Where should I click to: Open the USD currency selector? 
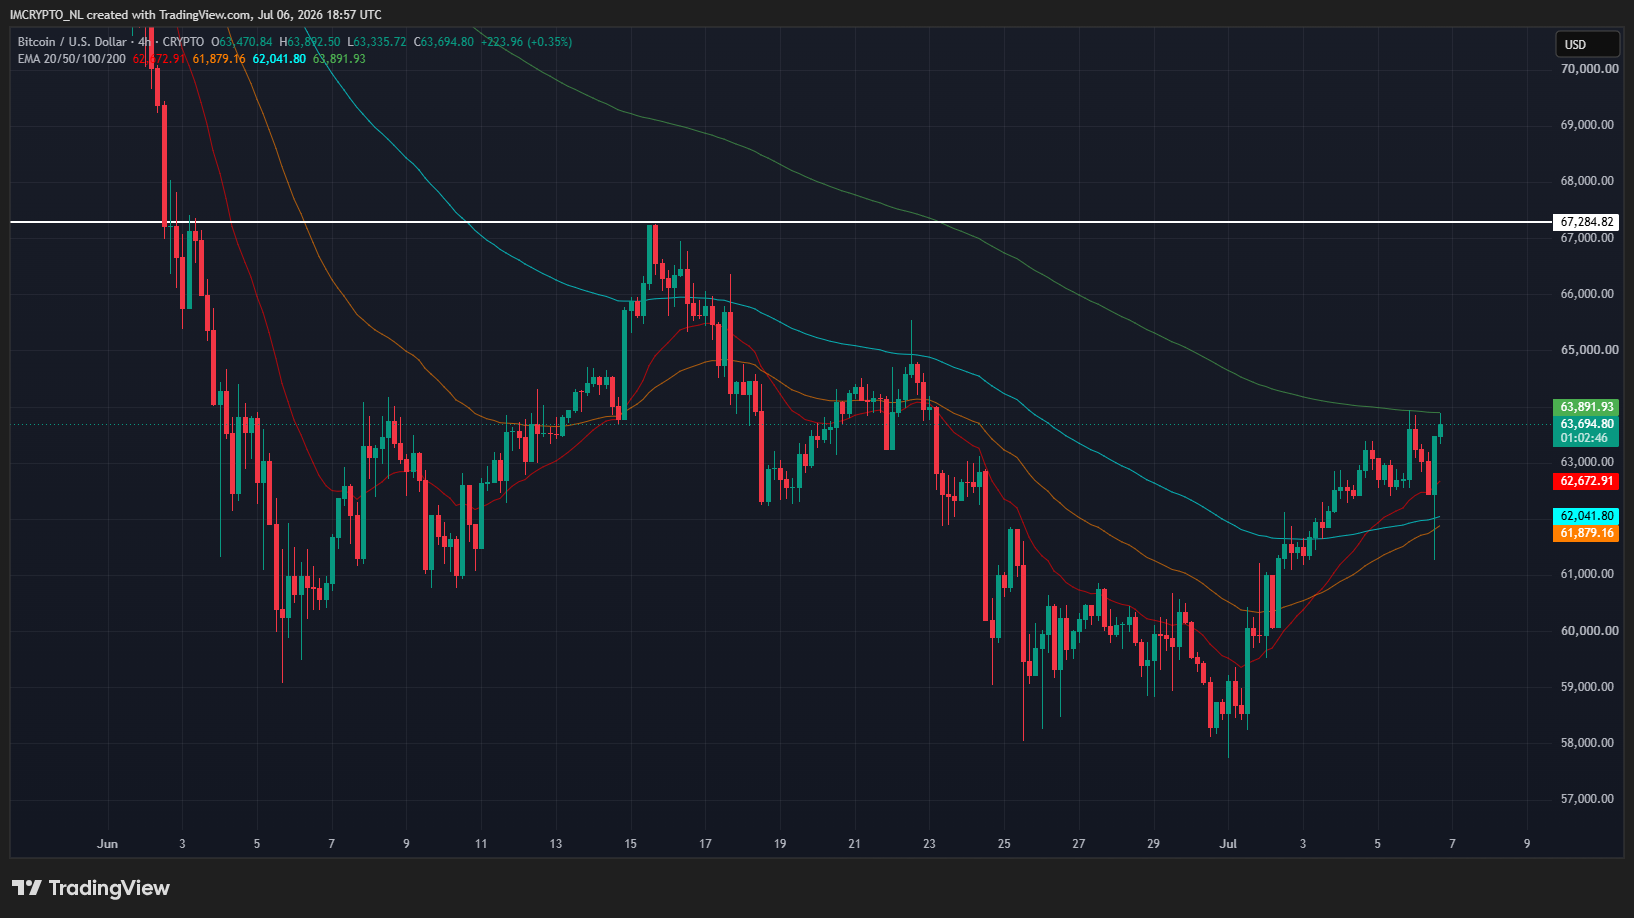pos(1587,44)
